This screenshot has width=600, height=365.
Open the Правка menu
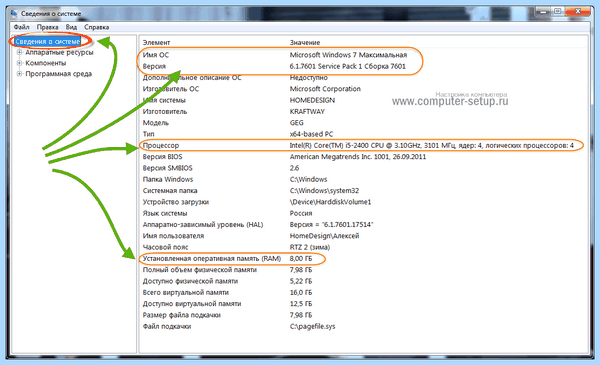(47, 27)
